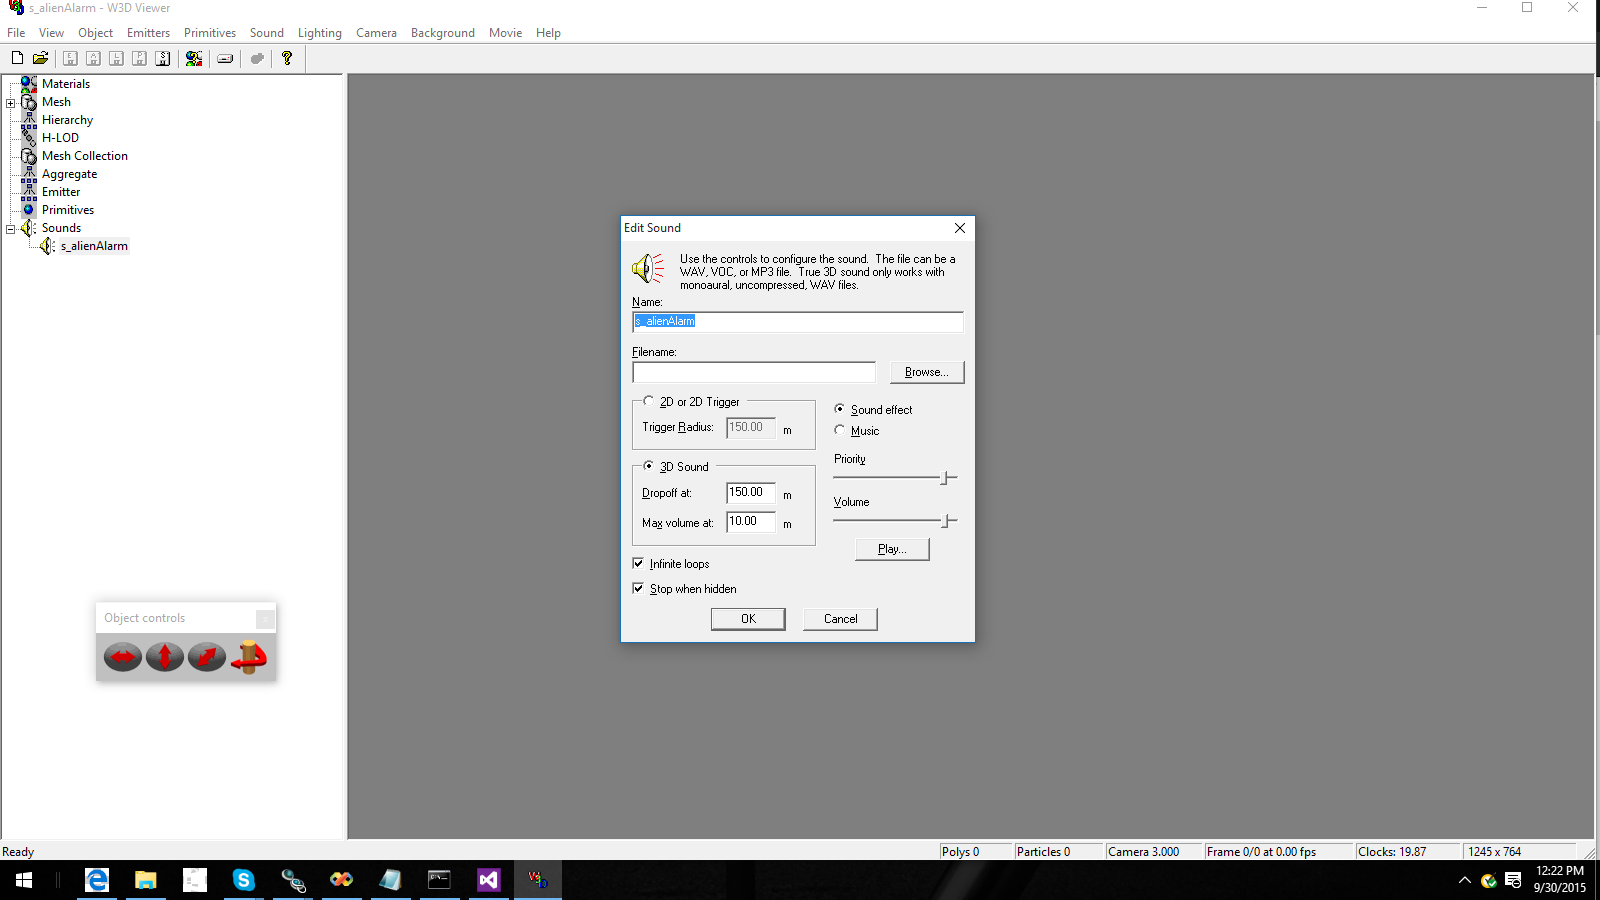Click the Browse... button
The image size is (1600, 900).
tap(926, 372)
